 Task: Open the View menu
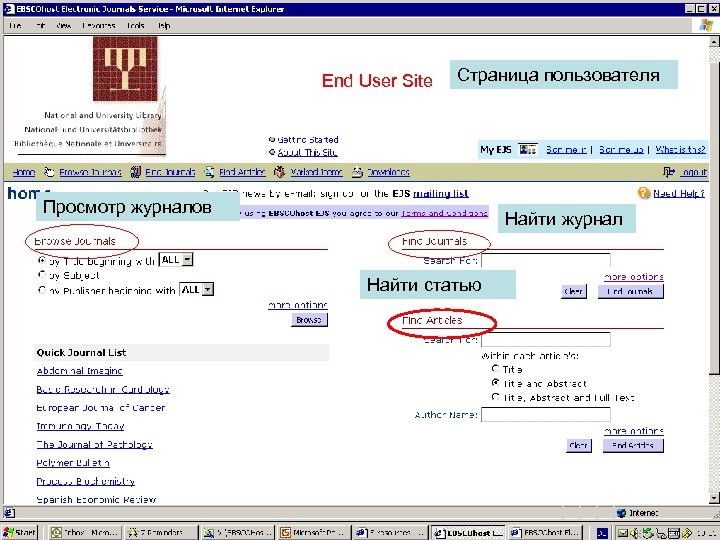tap(63, 25)
